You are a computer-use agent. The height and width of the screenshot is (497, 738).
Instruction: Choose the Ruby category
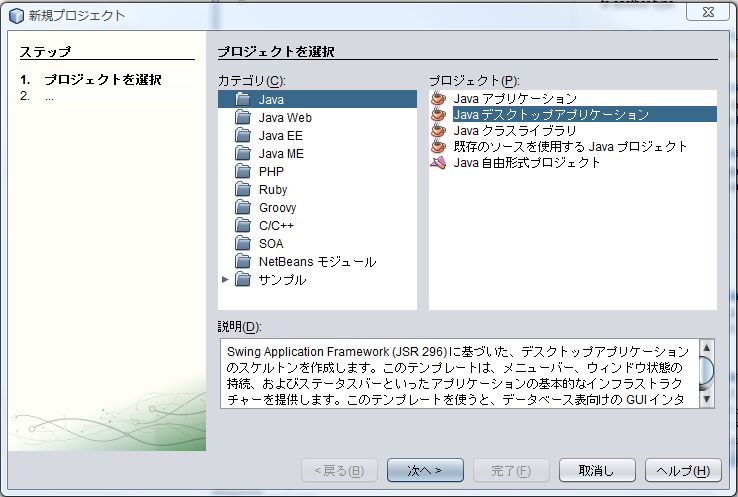coord(273,190)
